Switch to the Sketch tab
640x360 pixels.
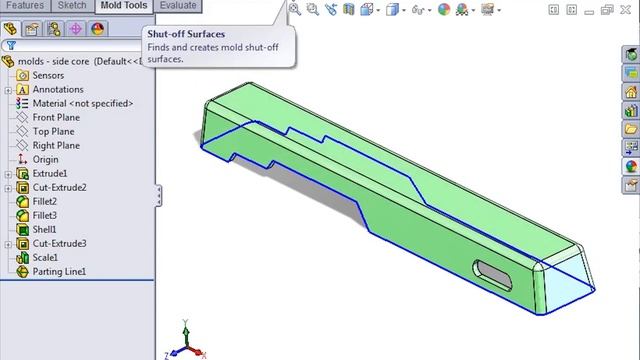[x=72, y=6]
